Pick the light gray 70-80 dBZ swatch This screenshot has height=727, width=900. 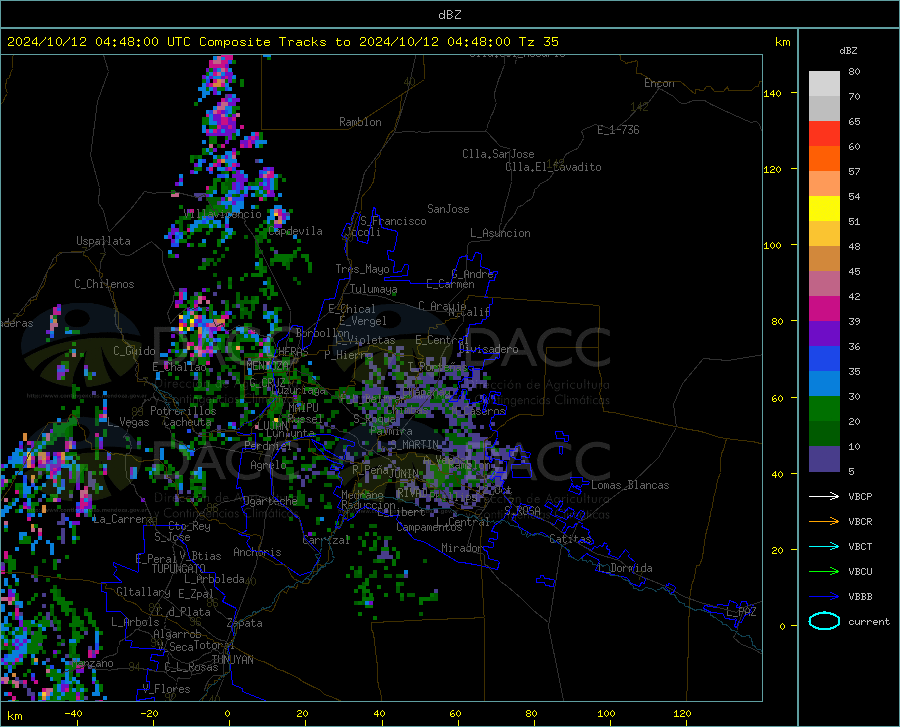(x=824, y=84)
